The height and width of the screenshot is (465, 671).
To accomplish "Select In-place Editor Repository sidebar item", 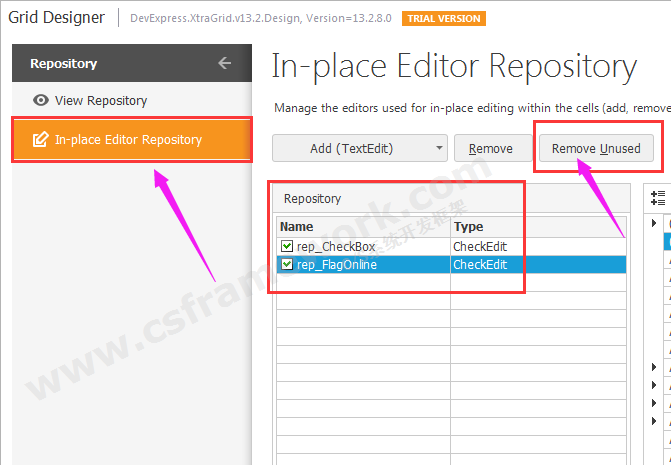I will (128, 140).
